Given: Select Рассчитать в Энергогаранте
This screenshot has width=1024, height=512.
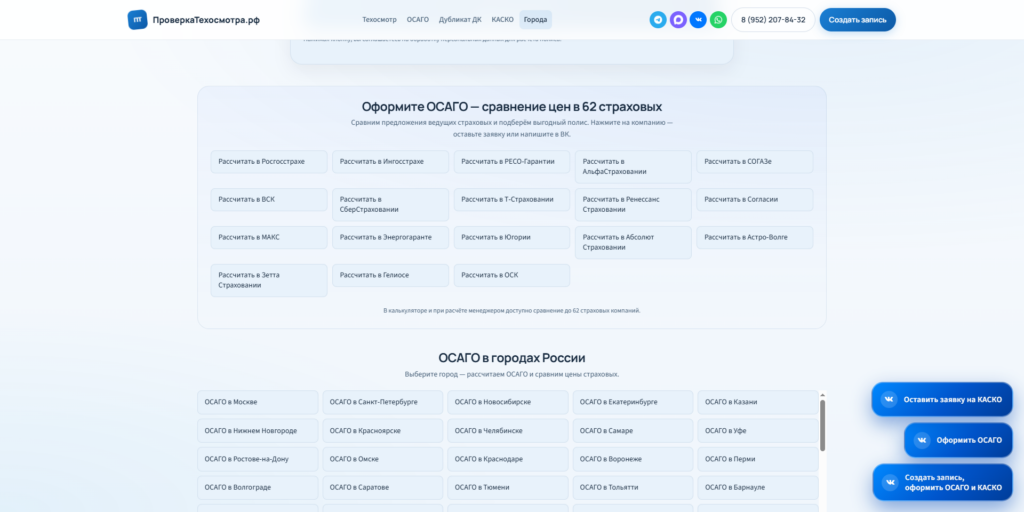Looking at the screenshot, I should click(391, 238).
